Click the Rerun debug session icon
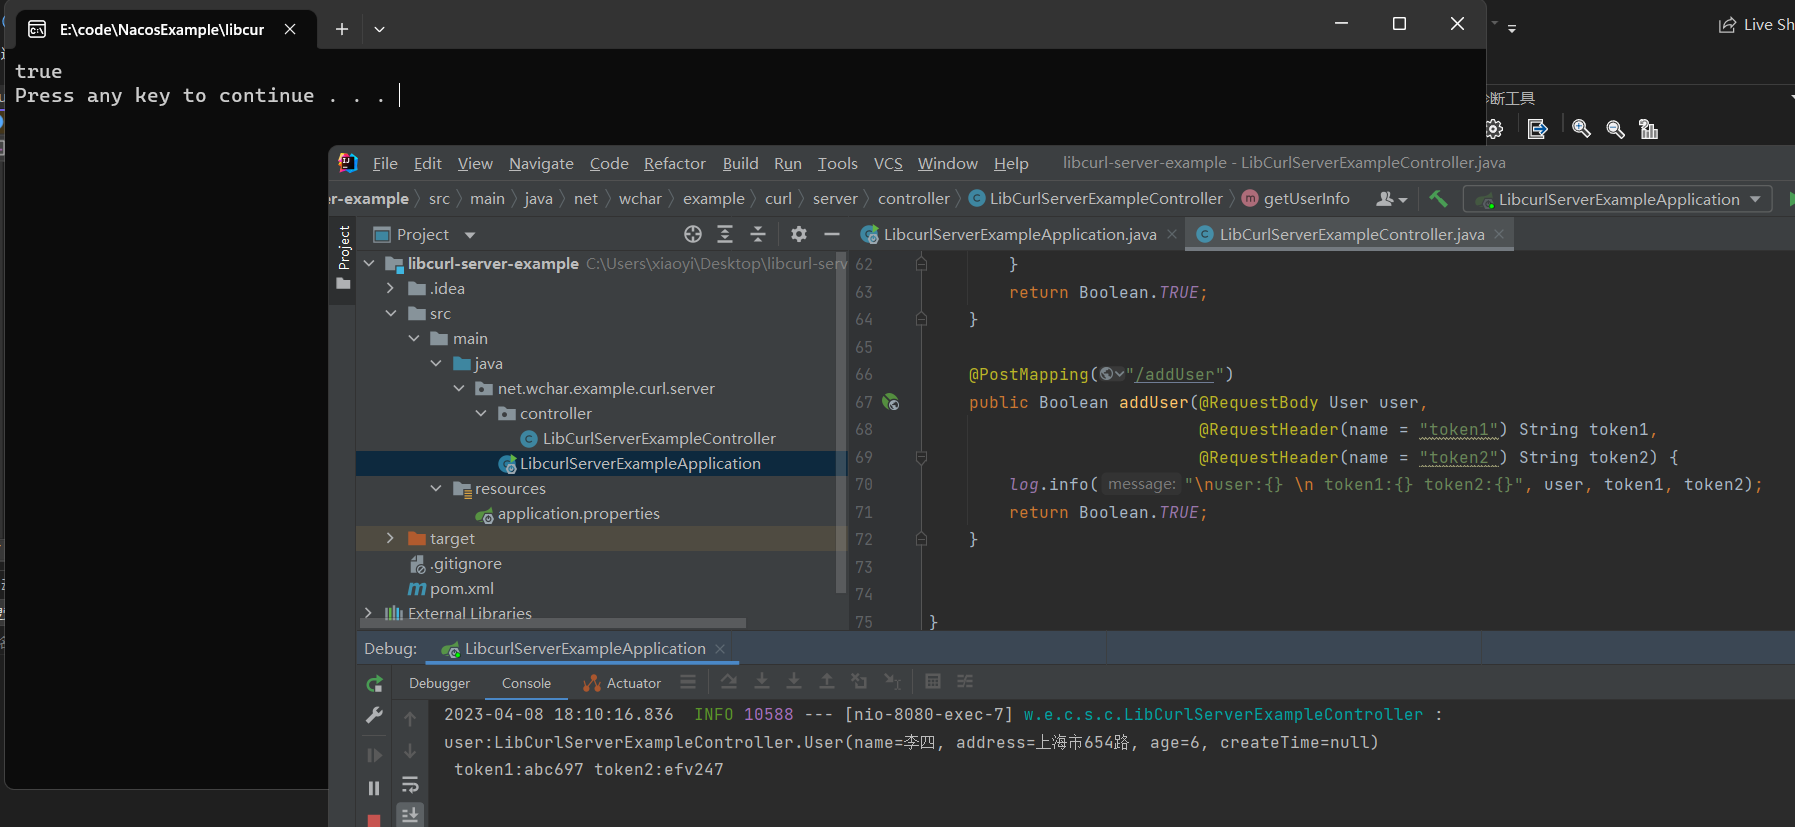Viewport: 1795px width, 827px height. coord(374,684)
